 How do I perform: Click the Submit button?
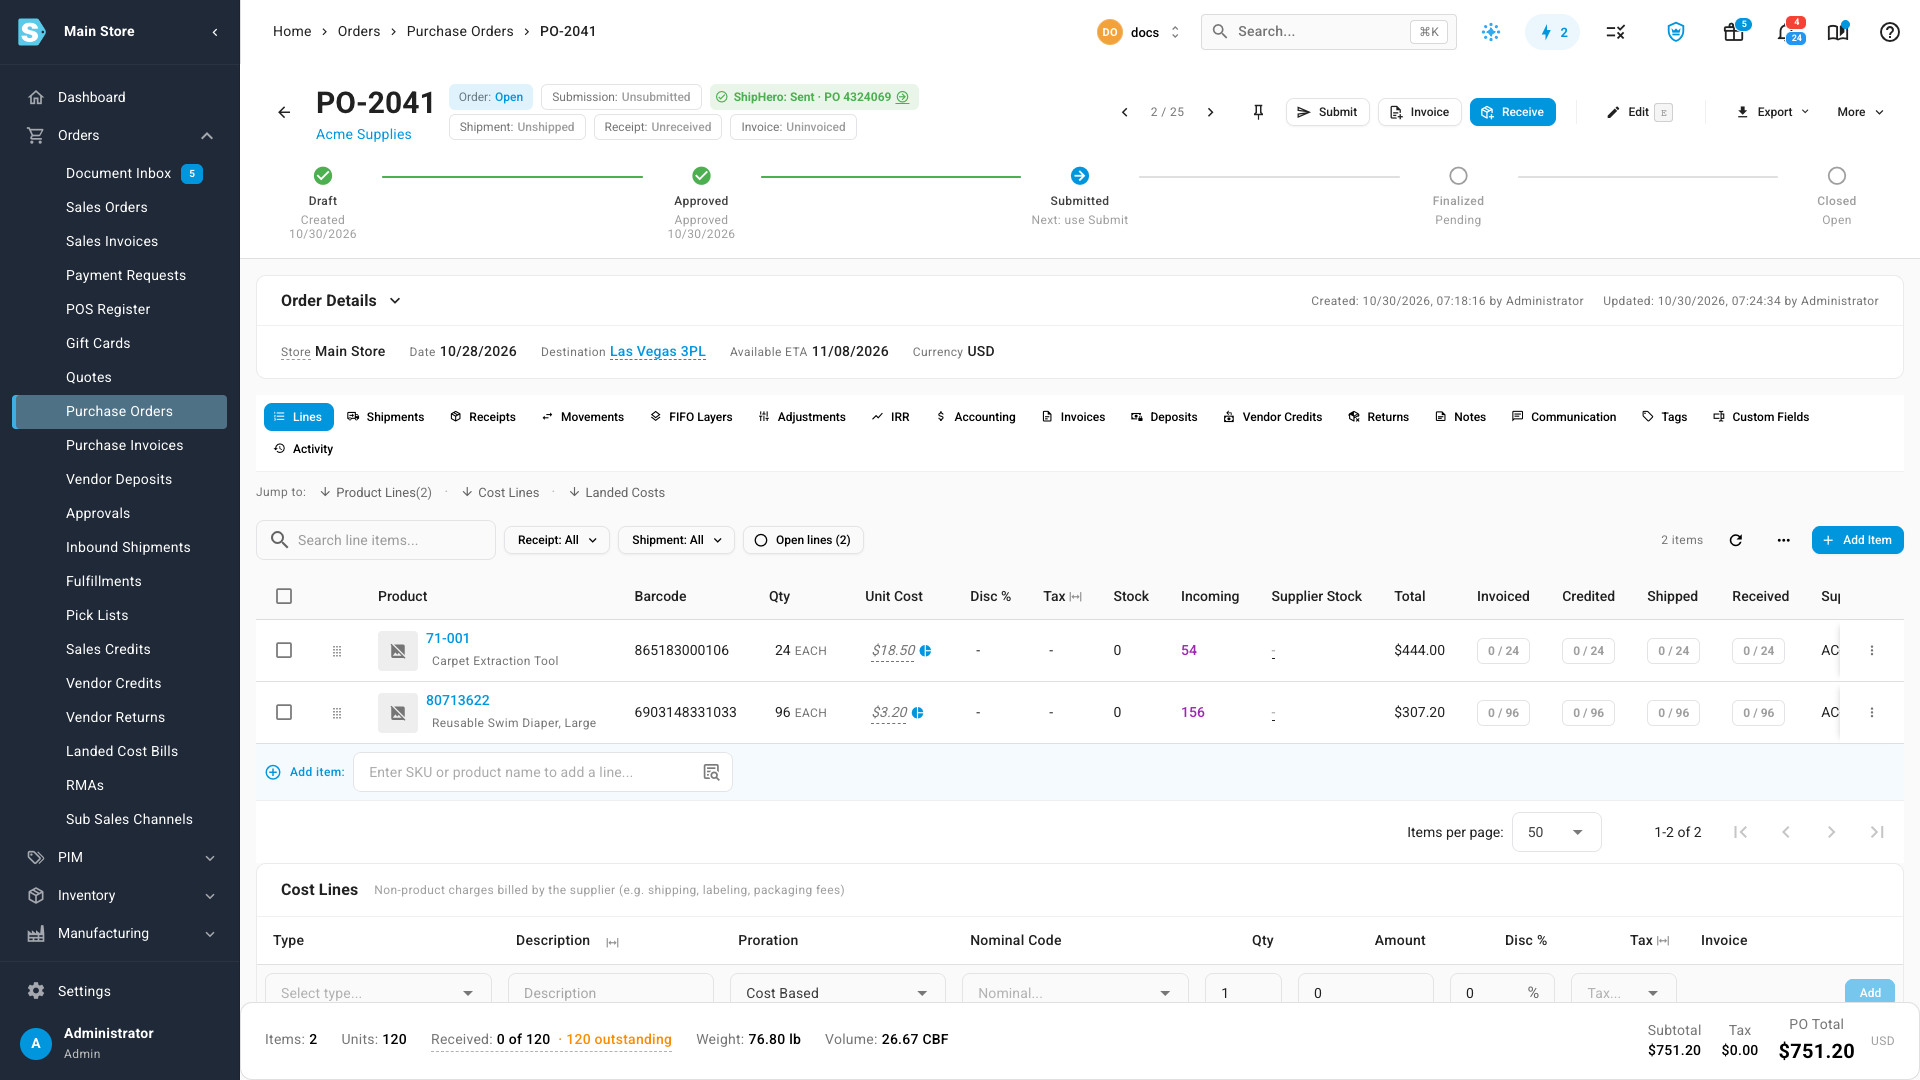pyautogui.click(x=1327, y=112)
